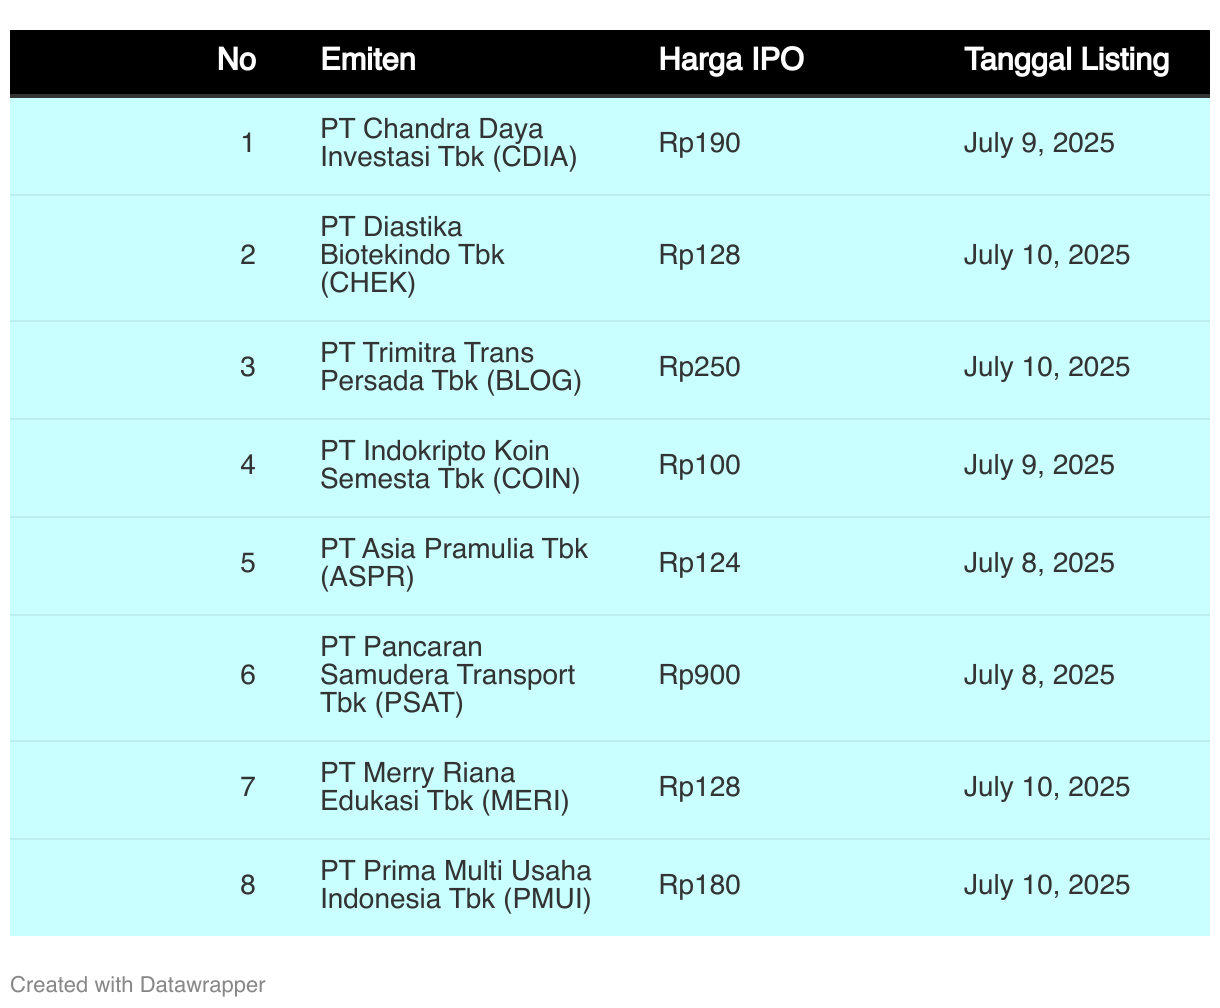Select PT Chandra Daya Investasi Tbk (CDIA)

click(448, 143)
